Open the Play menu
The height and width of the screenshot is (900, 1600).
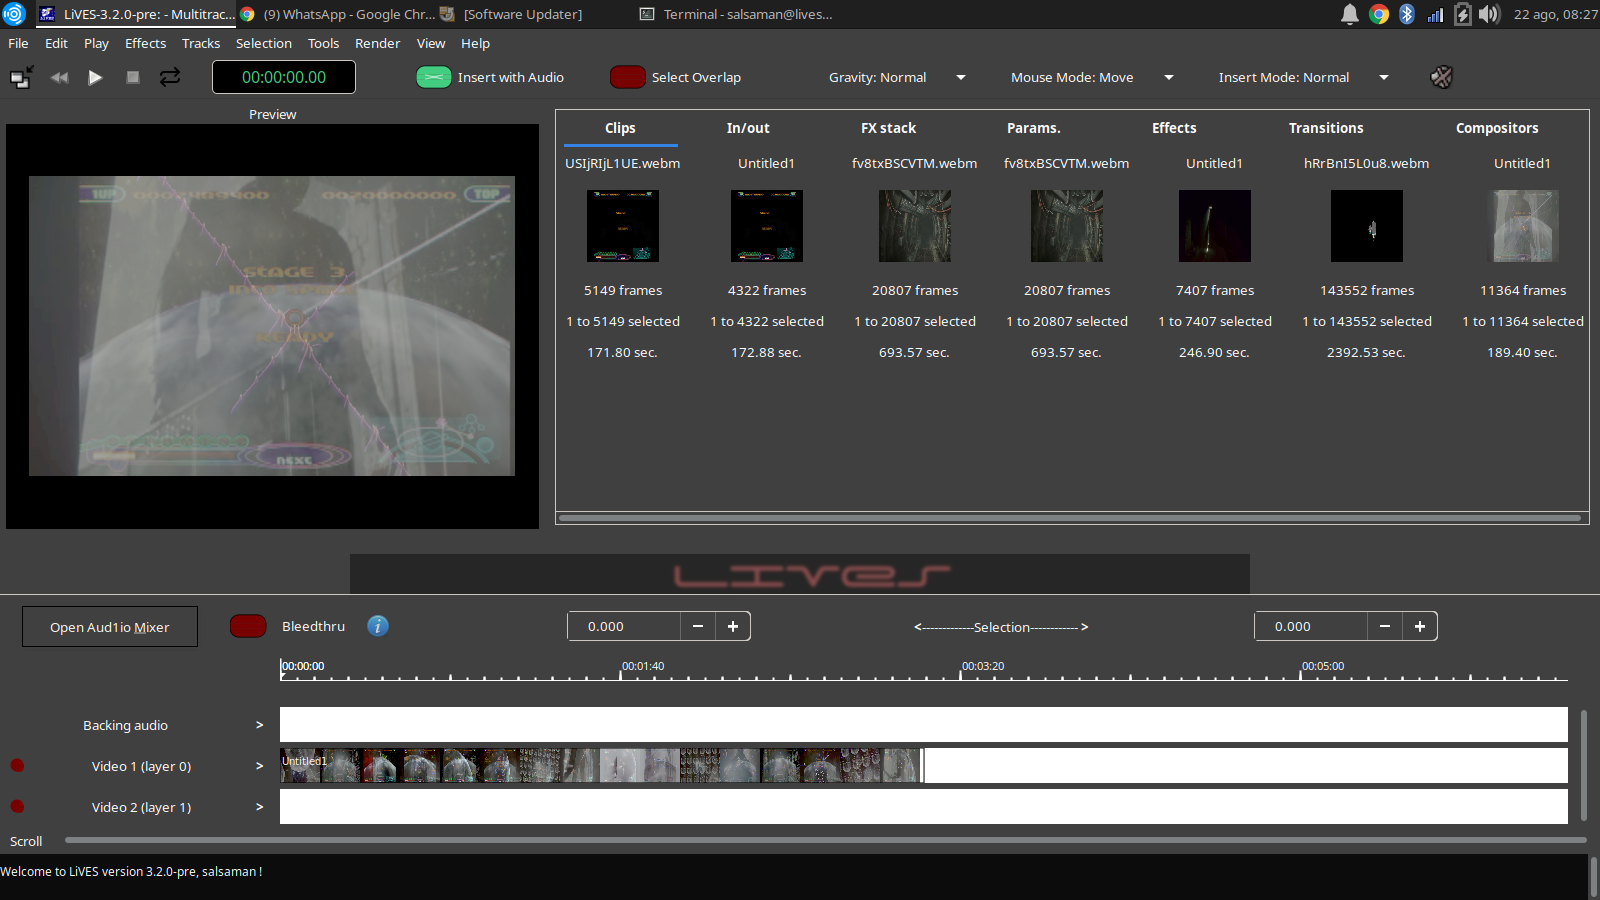96,43
